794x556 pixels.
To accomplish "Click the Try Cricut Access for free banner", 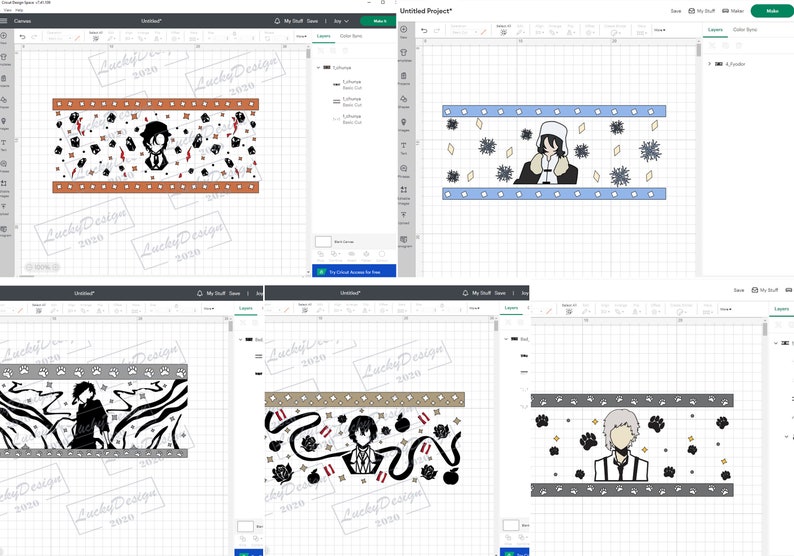I will pyautogui.click(x=354, y=272).
